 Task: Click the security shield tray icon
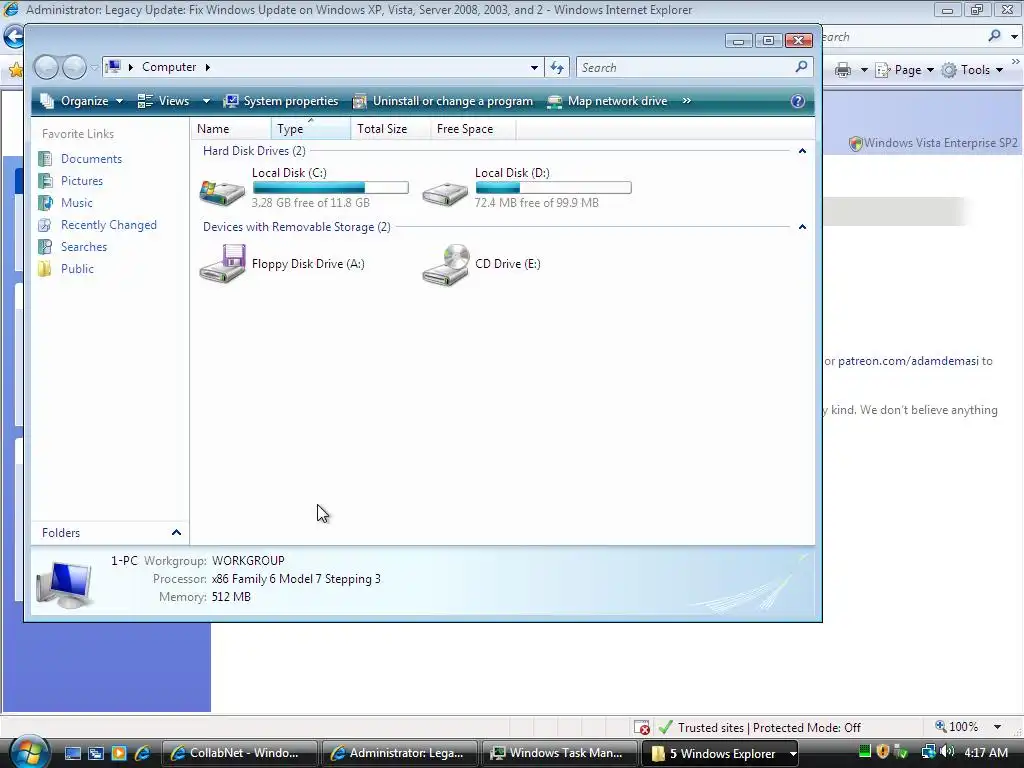(x=883, y=752)
